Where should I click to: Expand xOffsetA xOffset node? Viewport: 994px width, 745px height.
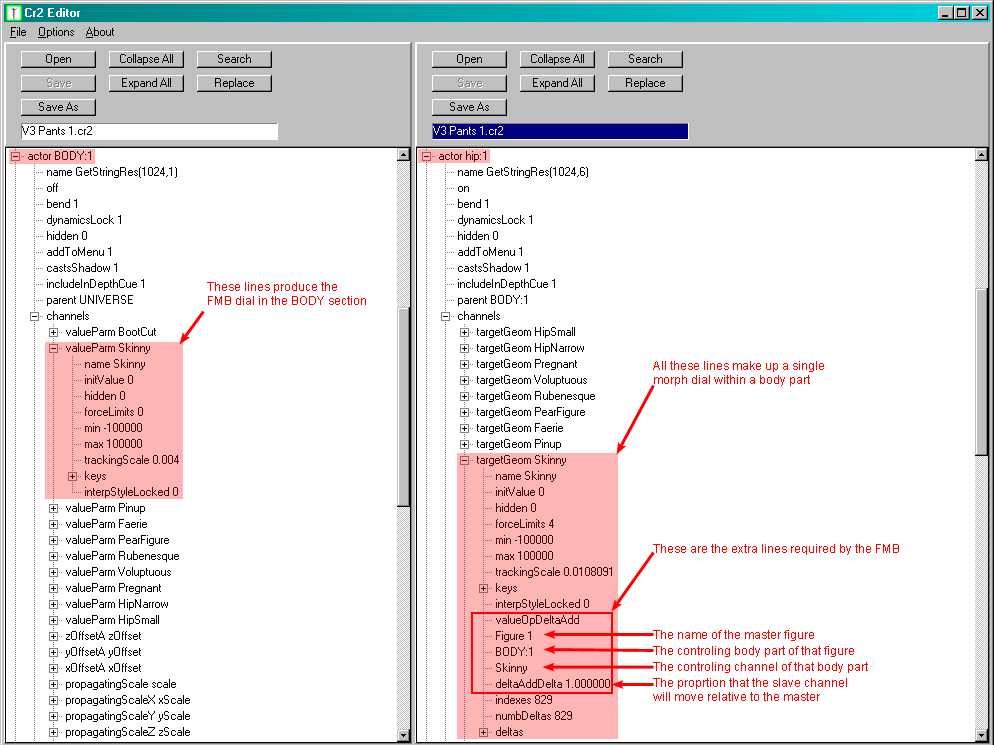pyautogui.click(x=53, y=668)
